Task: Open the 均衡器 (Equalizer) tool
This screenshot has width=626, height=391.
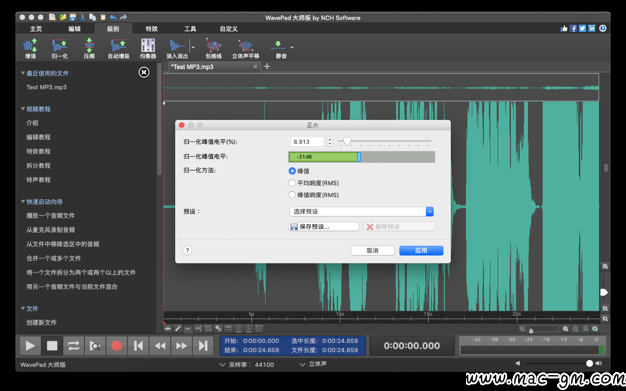Action: 148,48
